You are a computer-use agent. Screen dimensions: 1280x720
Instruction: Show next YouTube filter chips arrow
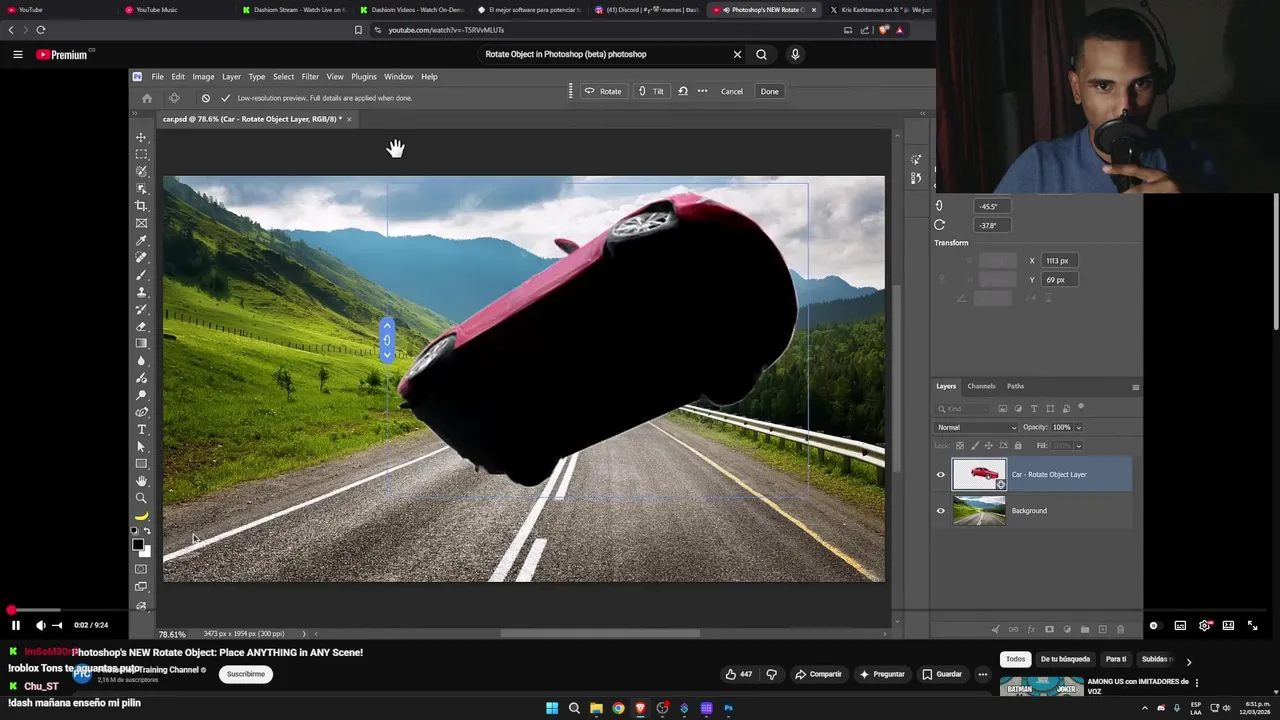[x=1188, y=662]
